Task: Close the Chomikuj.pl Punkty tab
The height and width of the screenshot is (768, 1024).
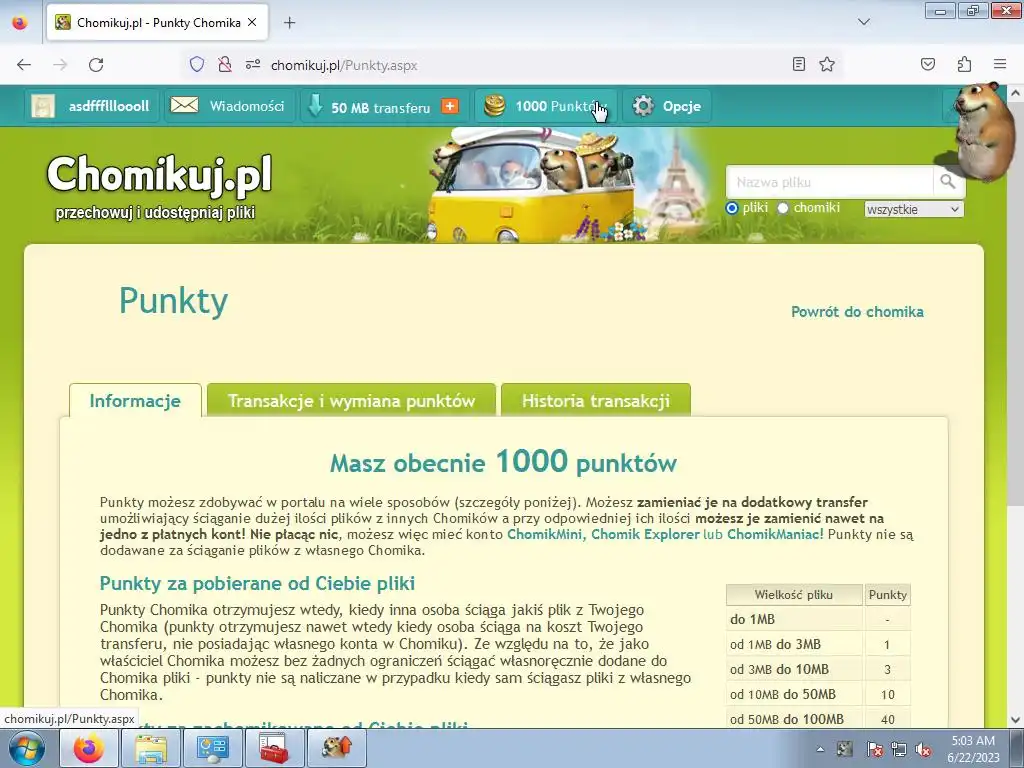Action: point(252,22)
